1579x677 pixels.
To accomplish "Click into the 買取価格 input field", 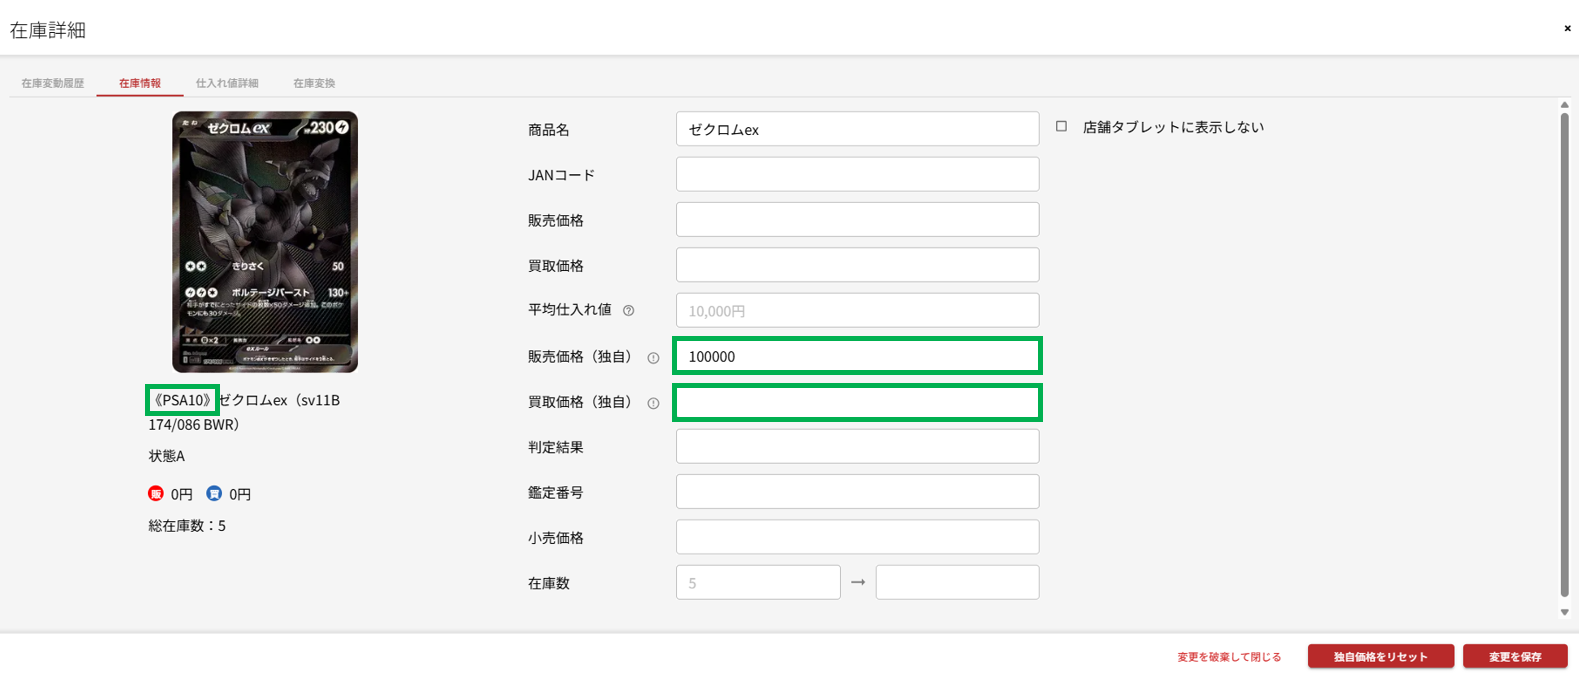I will click(x=858, y=265).
